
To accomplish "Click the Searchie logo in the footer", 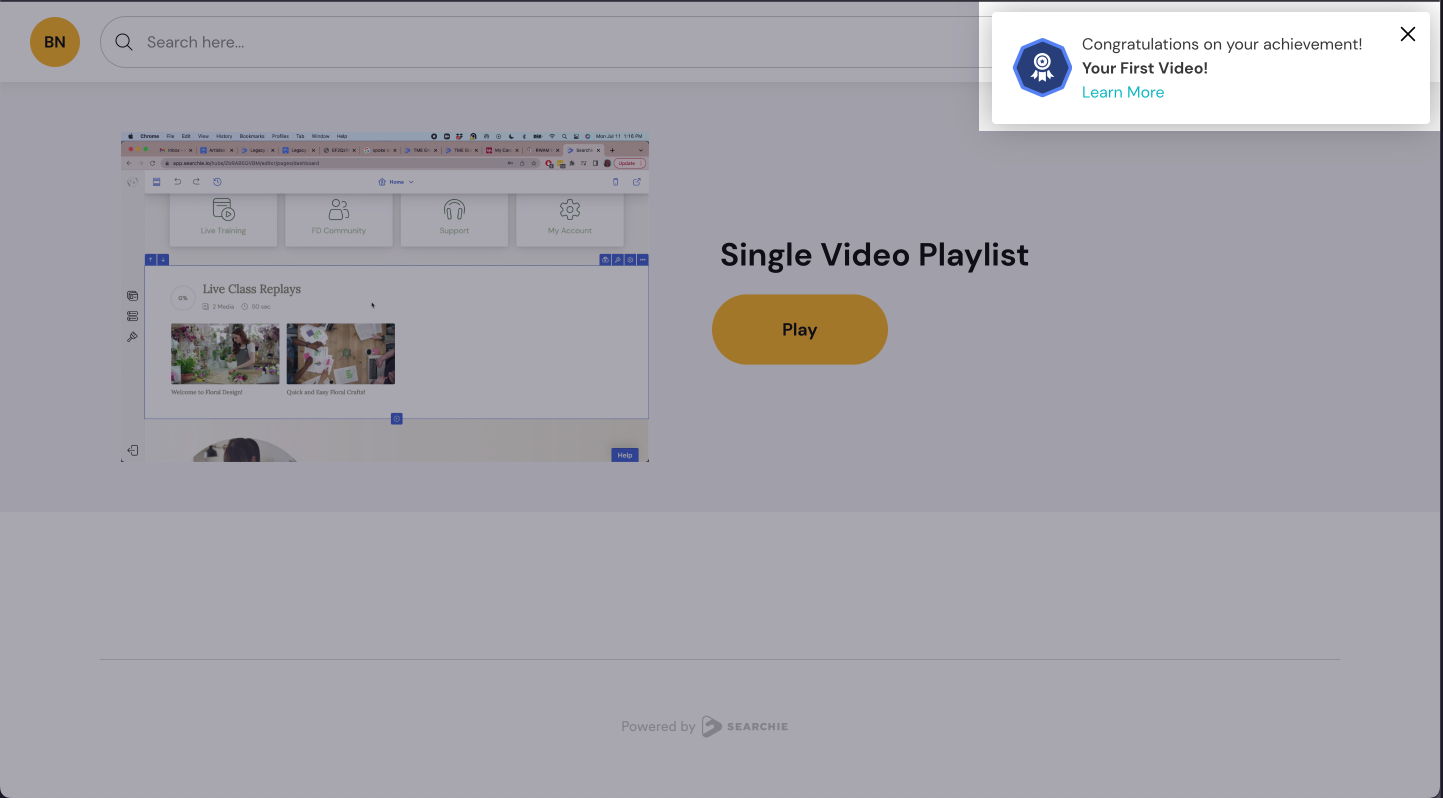I will (745, 727).
